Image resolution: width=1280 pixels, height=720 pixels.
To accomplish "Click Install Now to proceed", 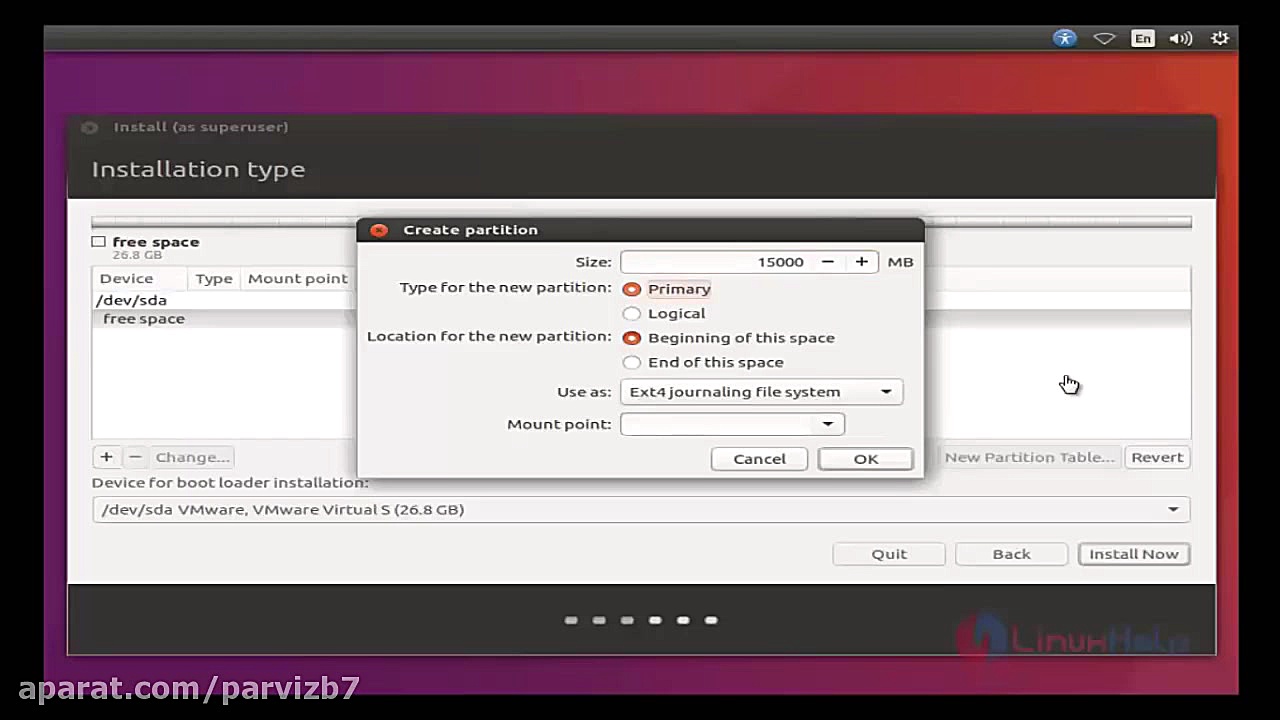I will tap(1133, 553).
